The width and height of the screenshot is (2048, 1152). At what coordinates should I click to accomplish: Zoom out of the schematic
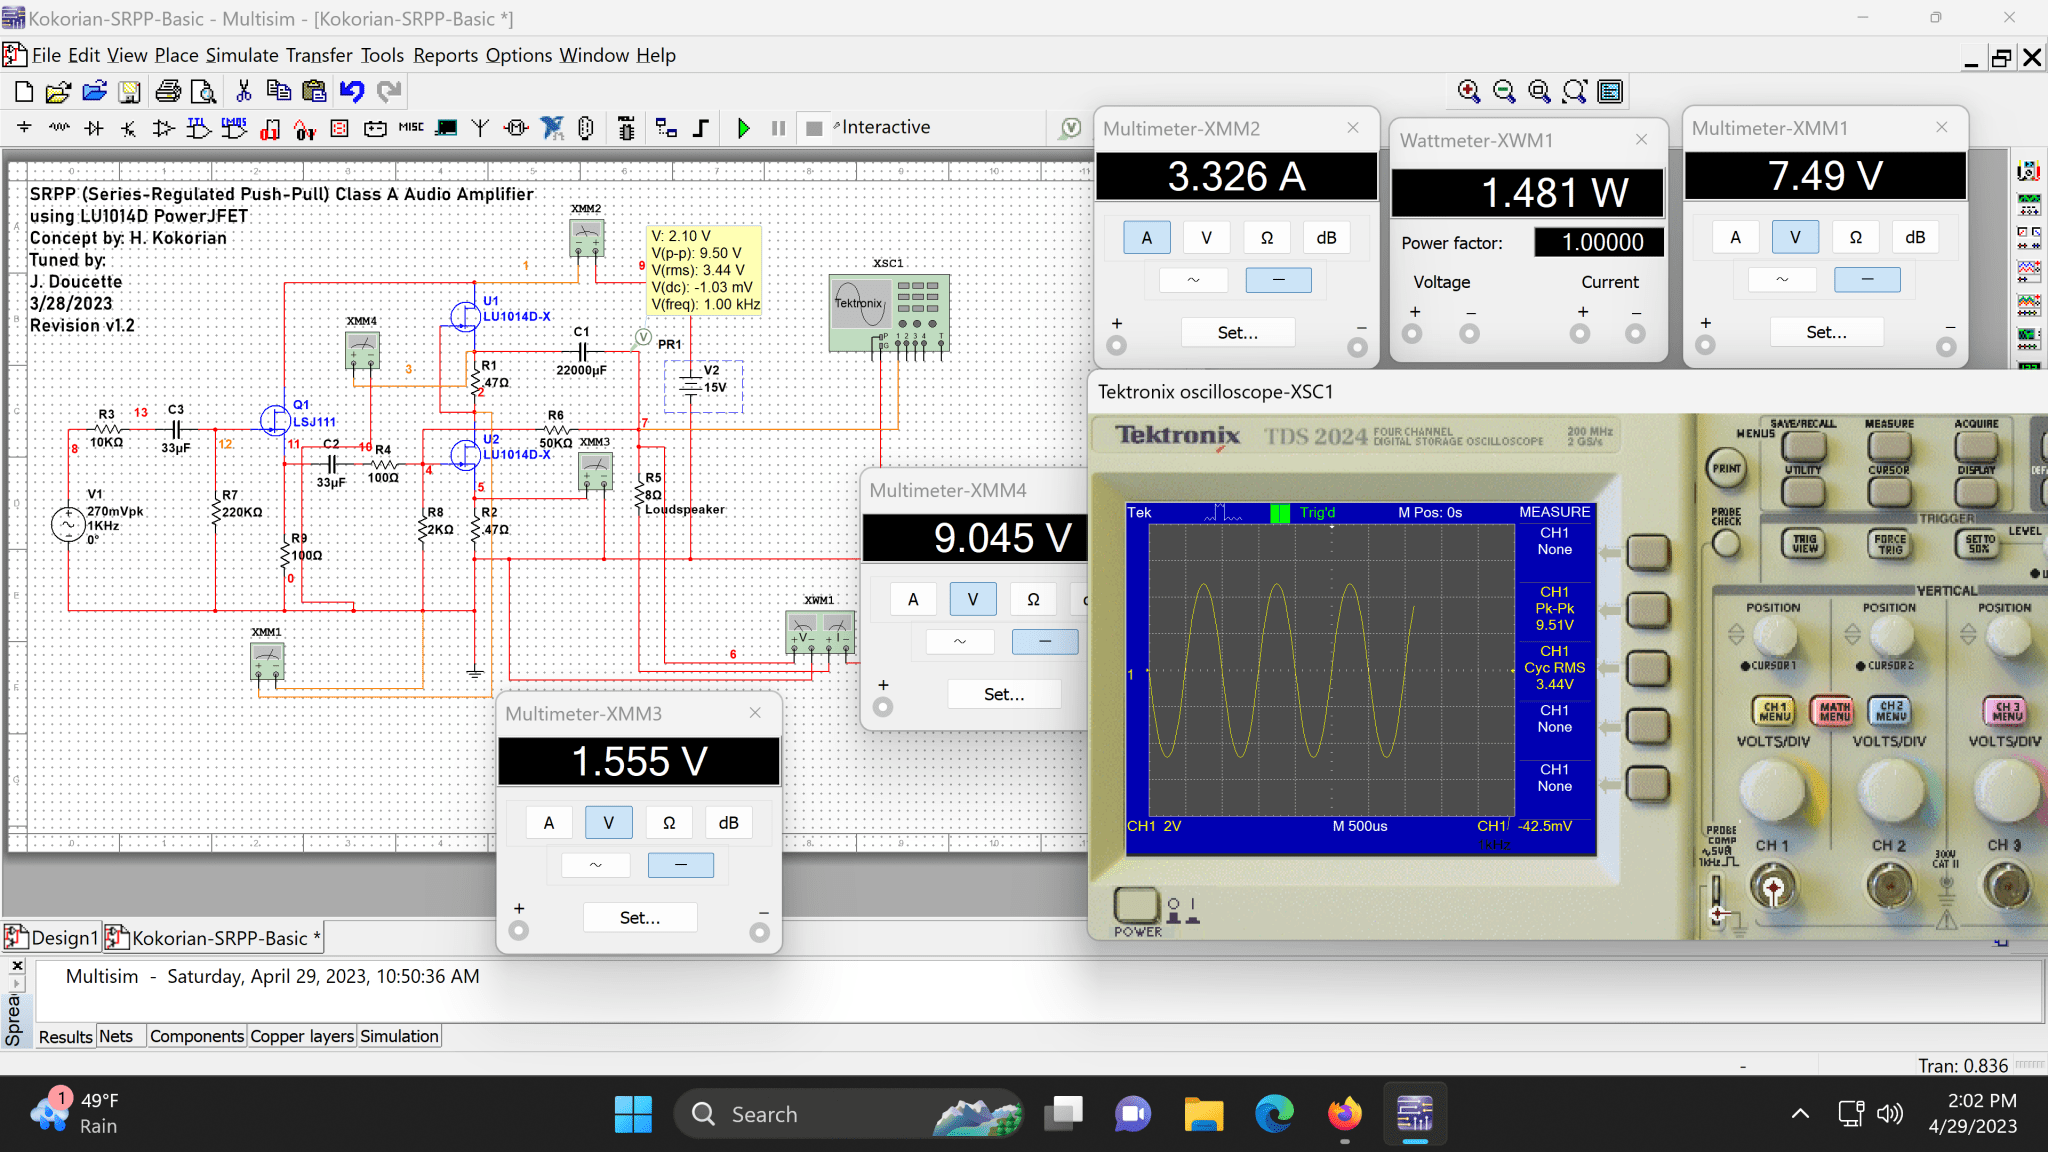1504,92
